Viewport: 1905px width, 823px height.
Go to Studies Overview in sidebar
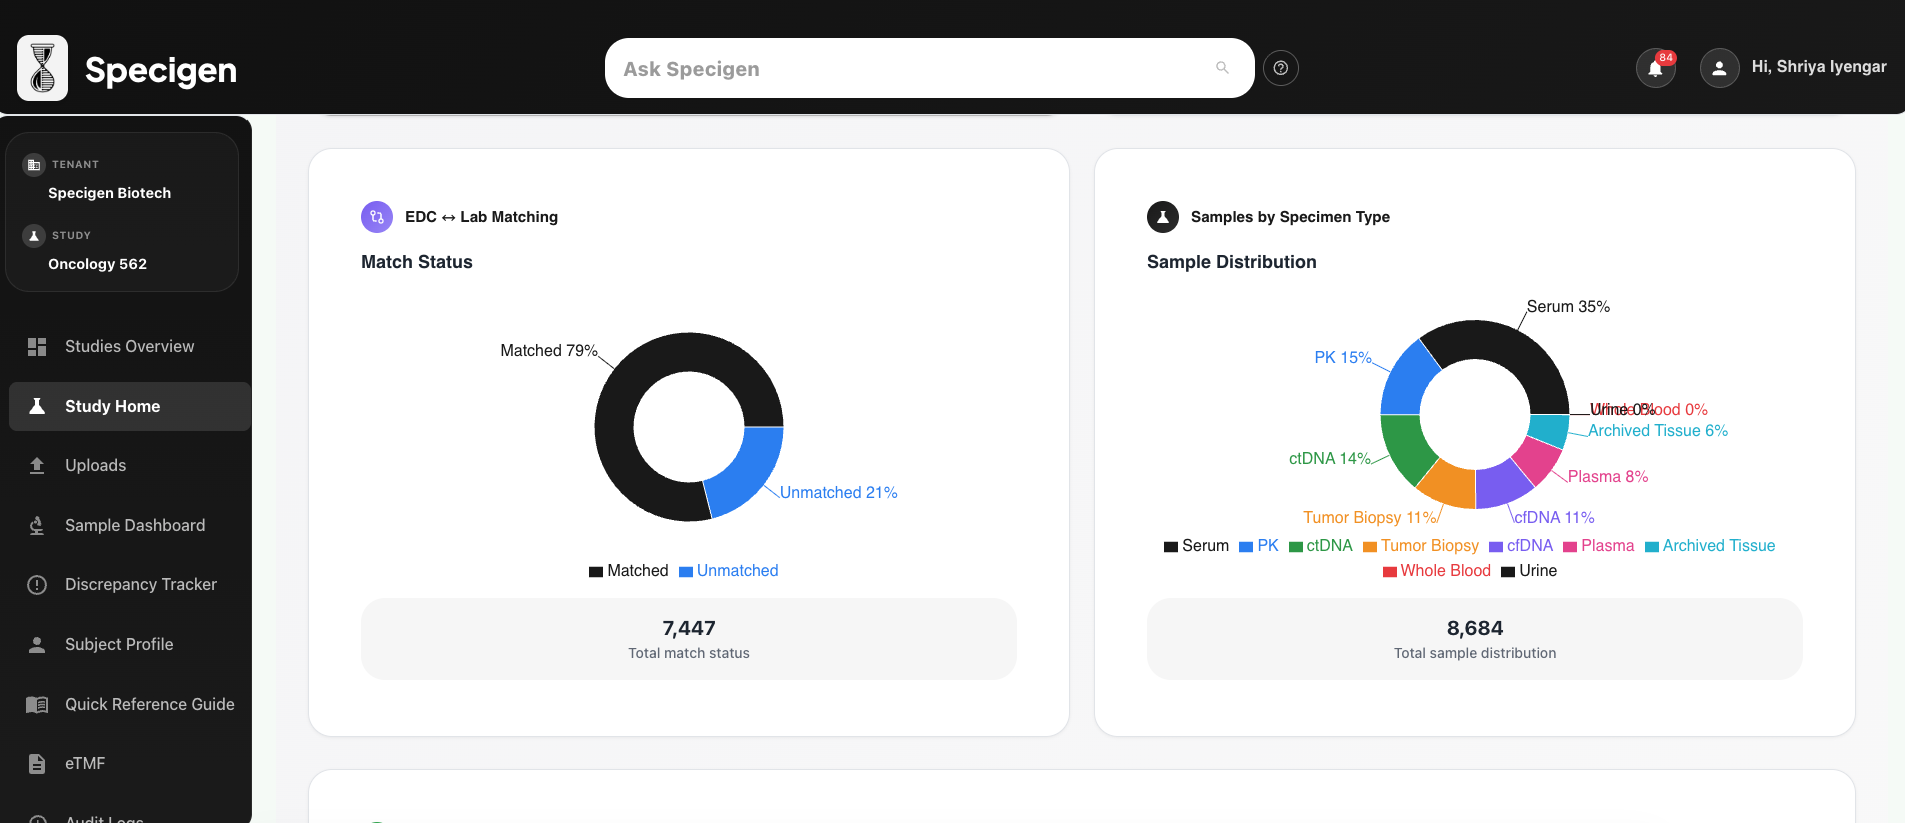click(x=129, y=347)
